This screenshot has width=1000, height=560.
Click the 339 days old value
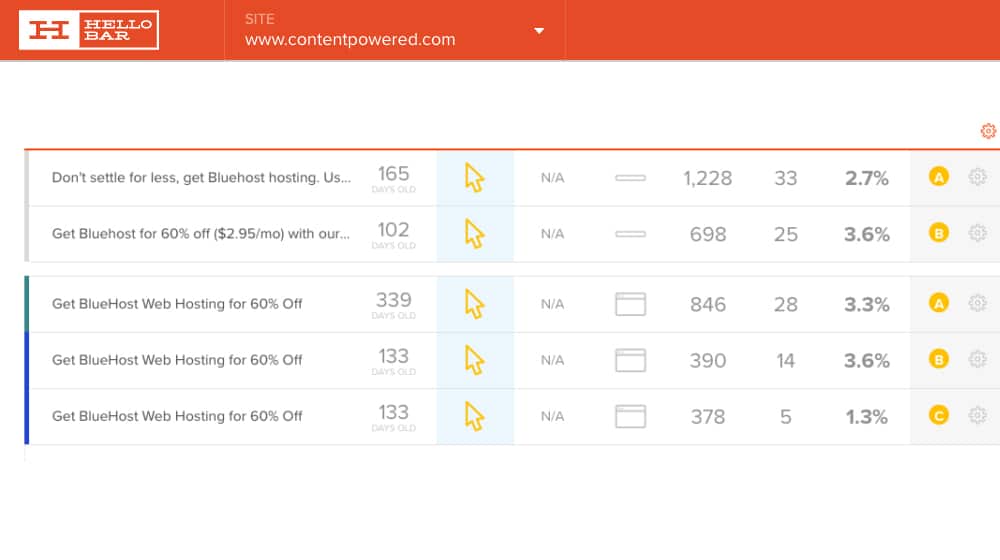(393, 300)
